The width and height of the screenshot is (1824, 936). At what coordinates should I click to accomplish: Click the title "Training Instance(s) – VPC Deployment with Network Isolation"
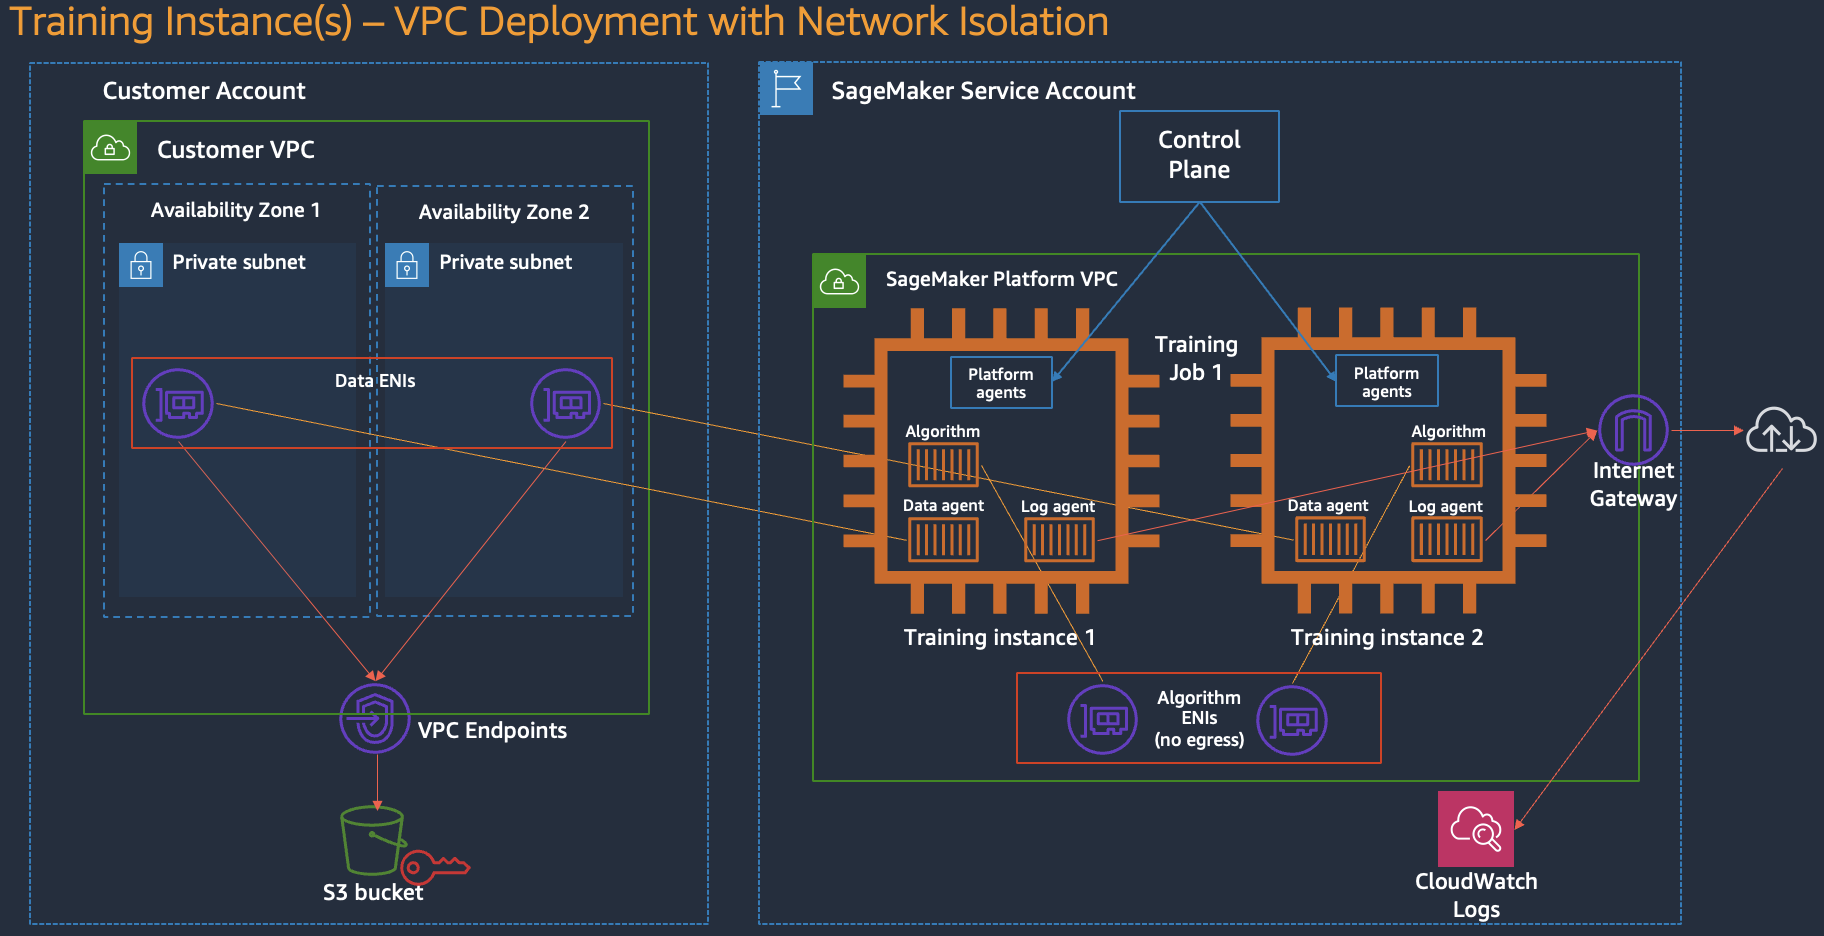559,22
